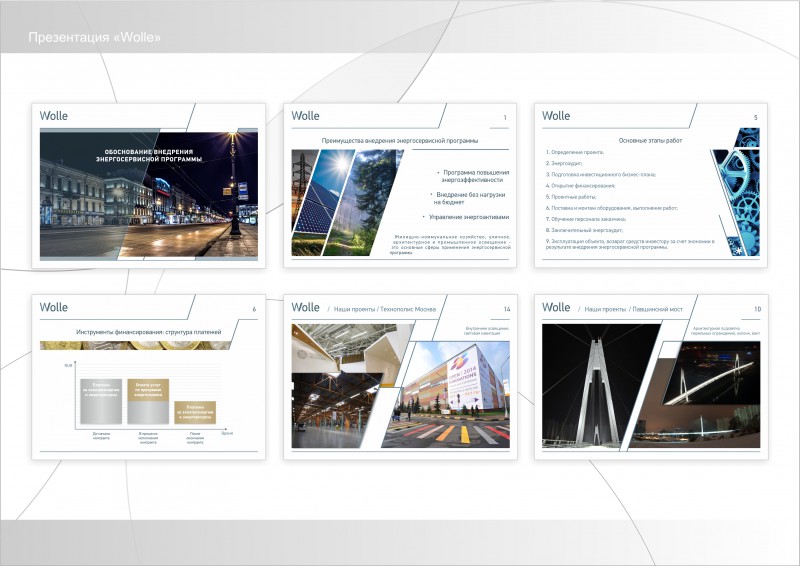The width and height of the screenshot is (800, 566).
Task: Click the Wolle logo on slide numbered 6
Action: (x=54, y=307)
